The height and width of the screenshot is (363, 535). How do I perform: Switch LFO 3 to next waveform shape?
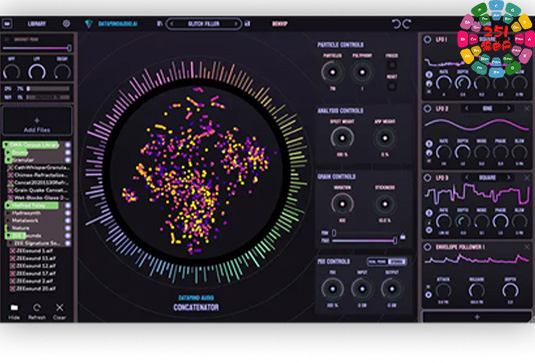click(x=509, y=177)
